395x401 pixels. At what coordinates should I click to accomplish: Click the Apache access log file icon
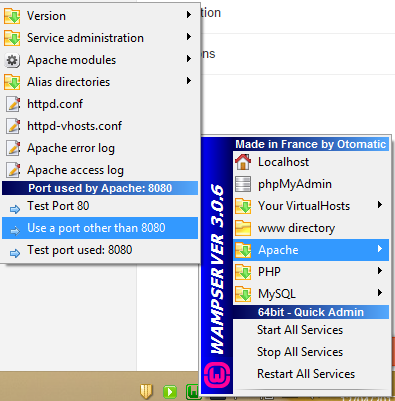point(13,170)
